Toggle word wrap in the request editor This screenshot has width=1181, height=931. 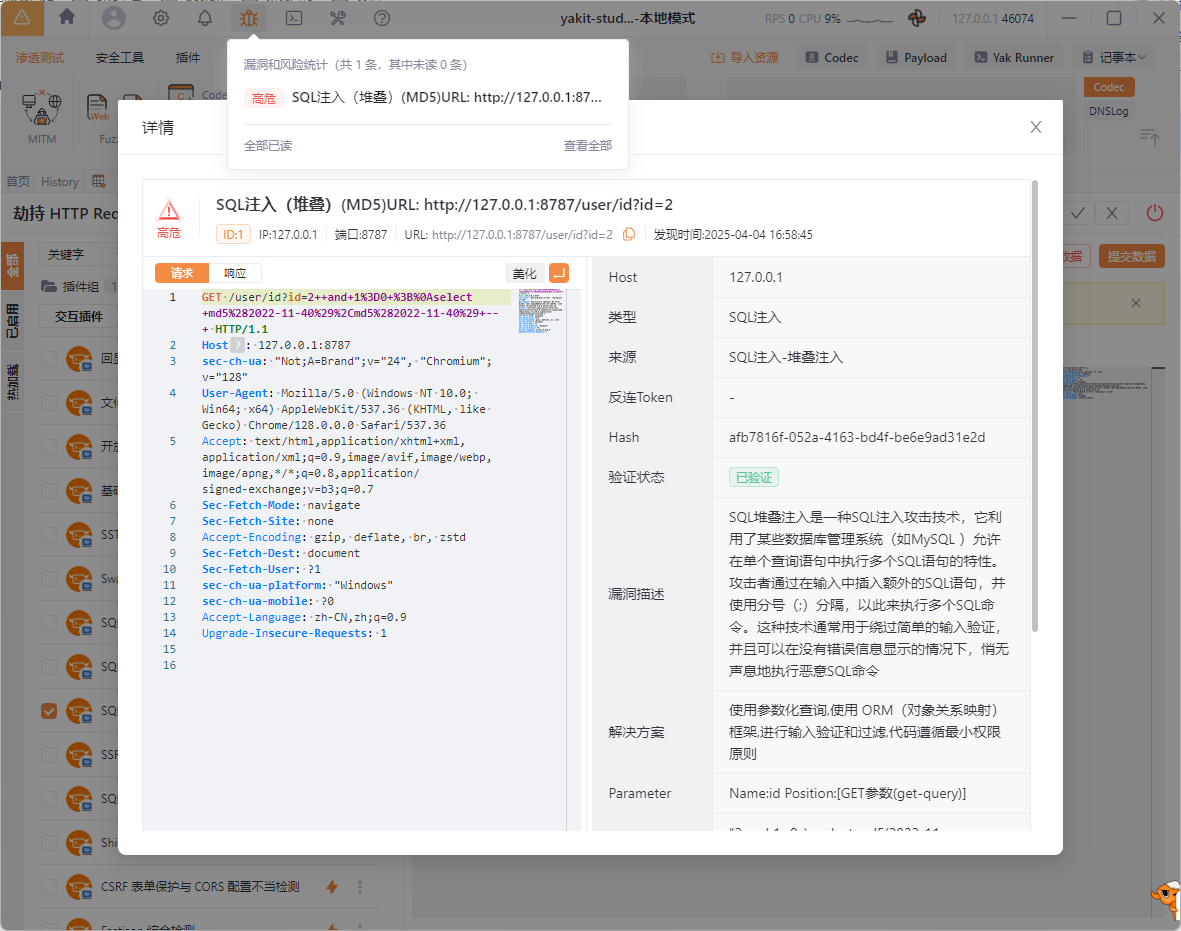[x=559, y=273]
